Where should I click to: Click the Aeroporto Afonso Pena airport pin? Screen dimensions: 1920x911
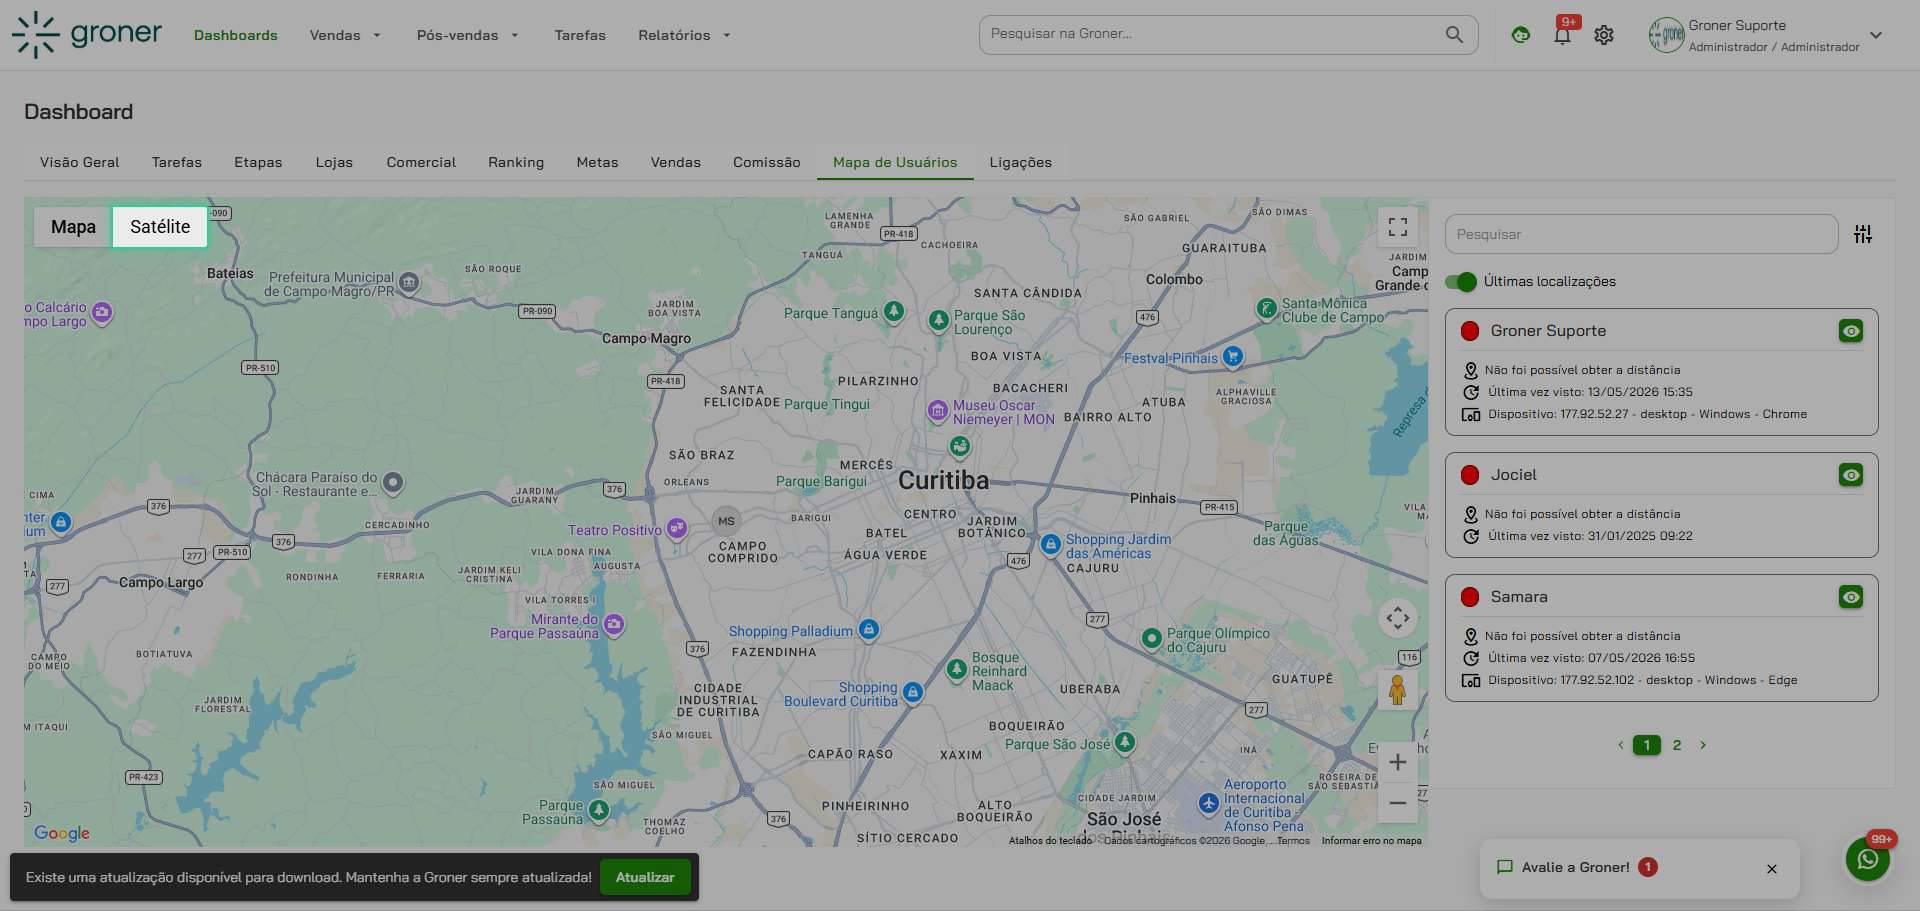[1209, 803]
